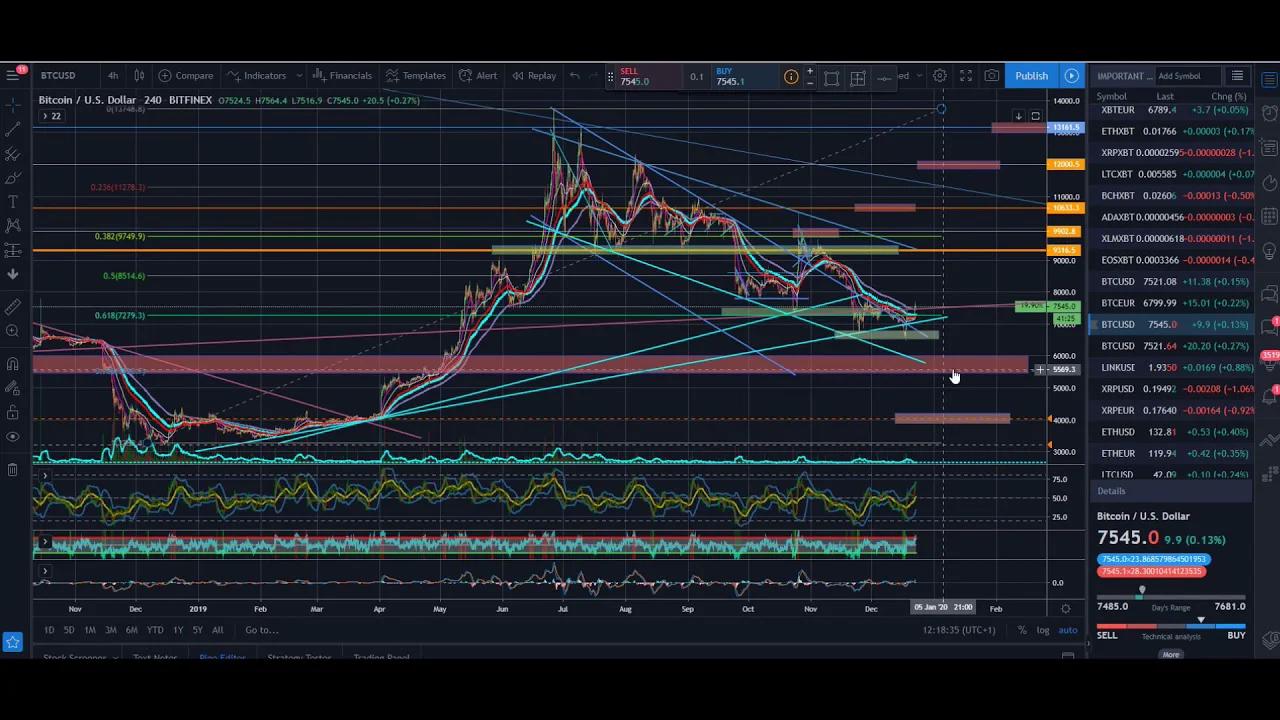This screenshot has height=720, width=1280.
Task: Select LINKUSE watchlist row
Action: point(1171,367)
